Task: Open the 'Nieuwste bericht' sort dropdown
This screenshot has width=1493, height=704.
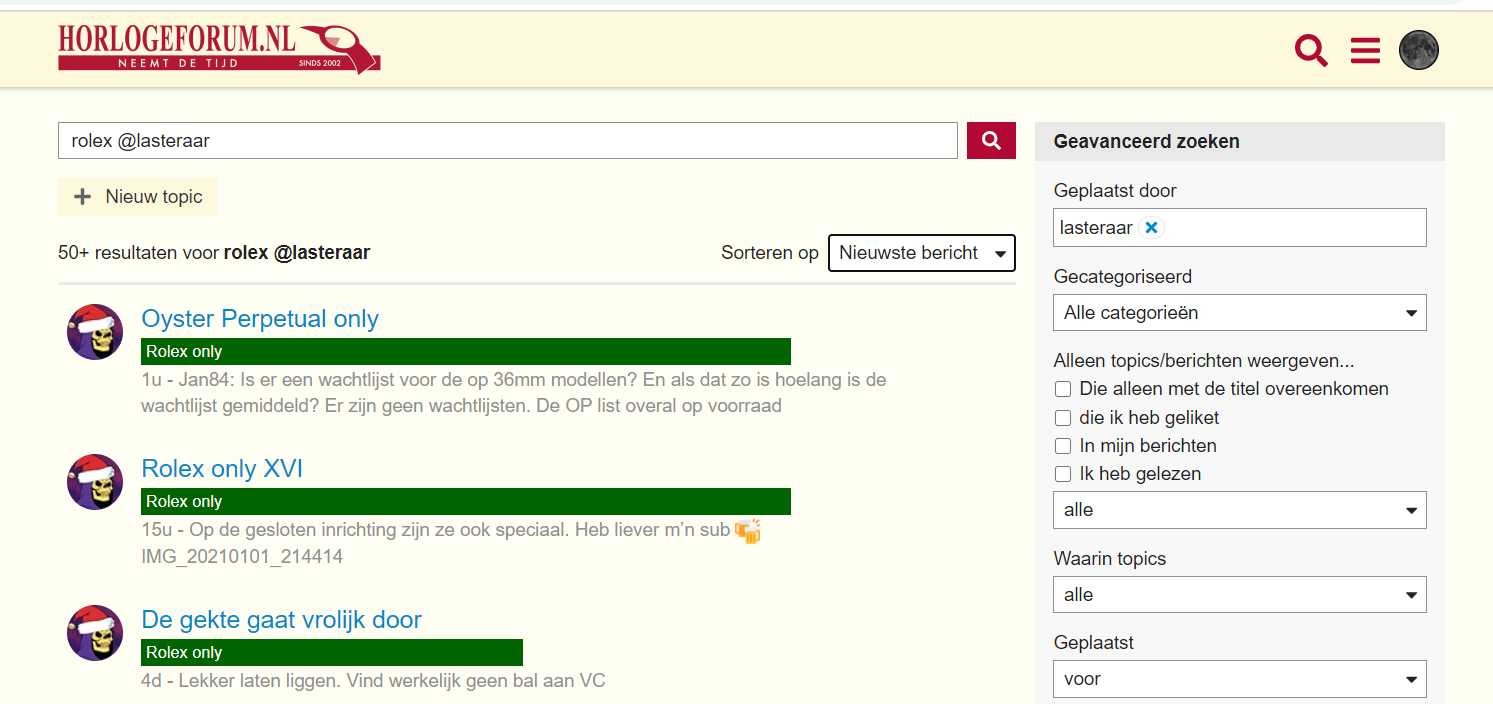Action: [922, 253]
